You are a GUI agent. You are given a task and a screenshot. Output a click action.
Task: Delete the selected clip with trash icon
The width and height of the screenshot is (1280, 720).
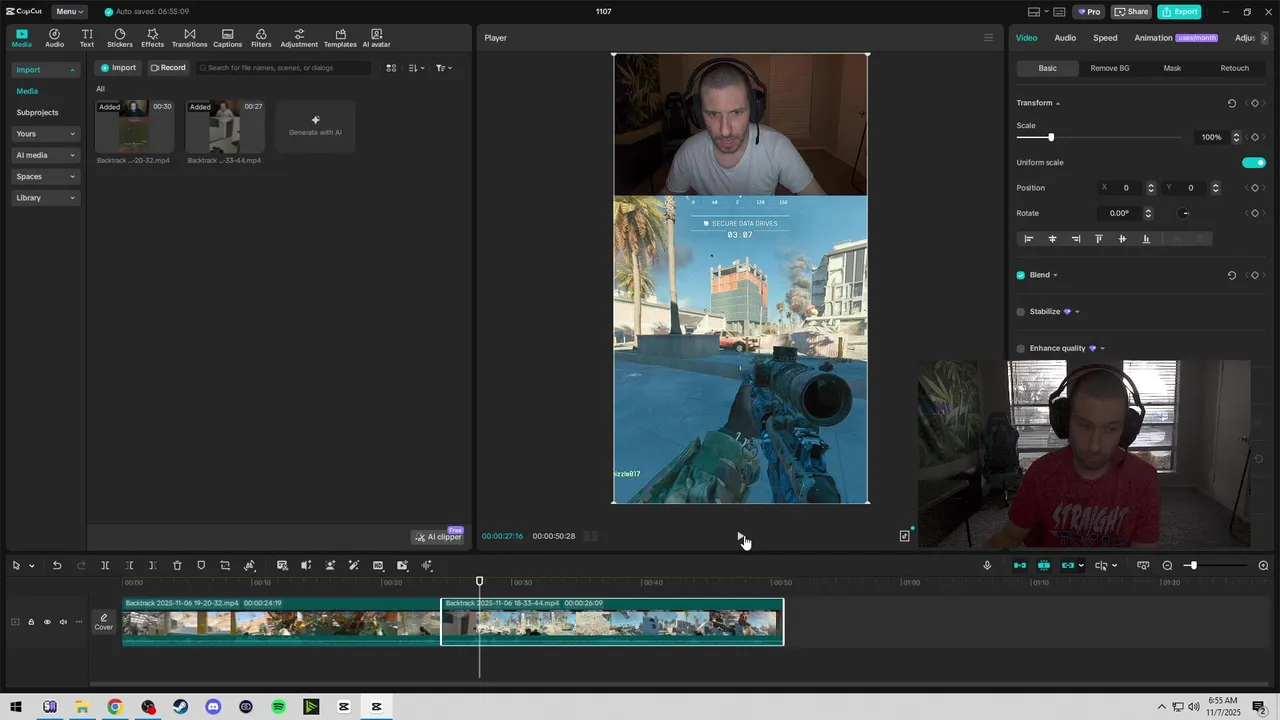[x=177, y=566]
